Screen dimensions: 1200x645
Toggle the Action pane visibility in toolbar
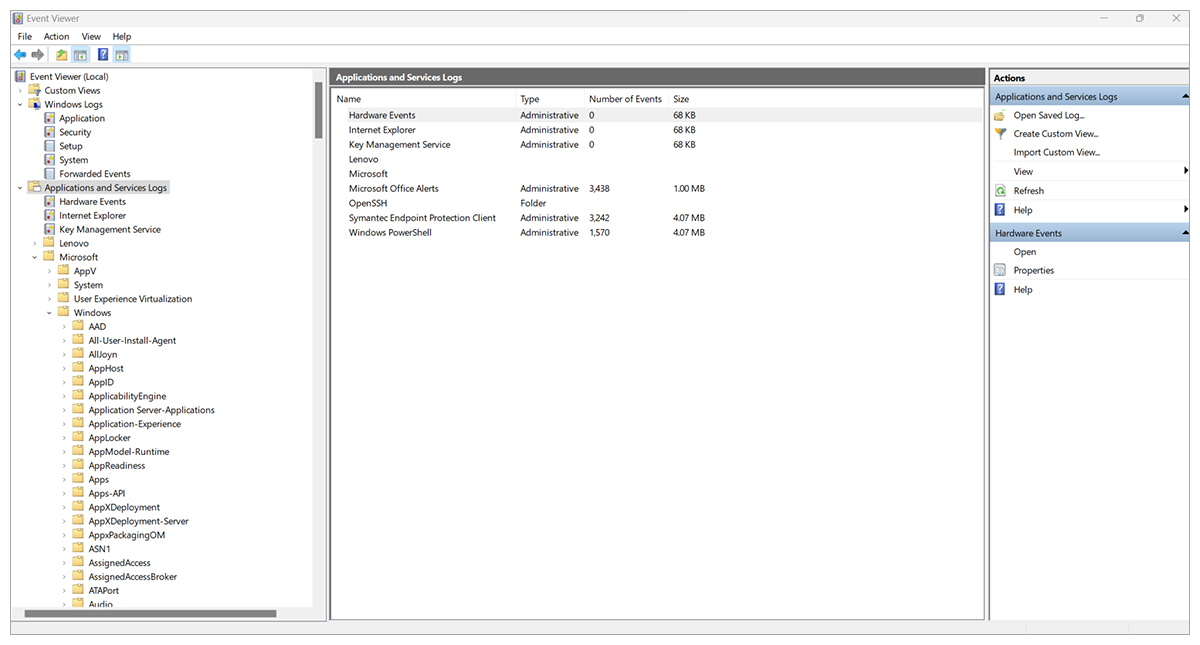[121, 54]
